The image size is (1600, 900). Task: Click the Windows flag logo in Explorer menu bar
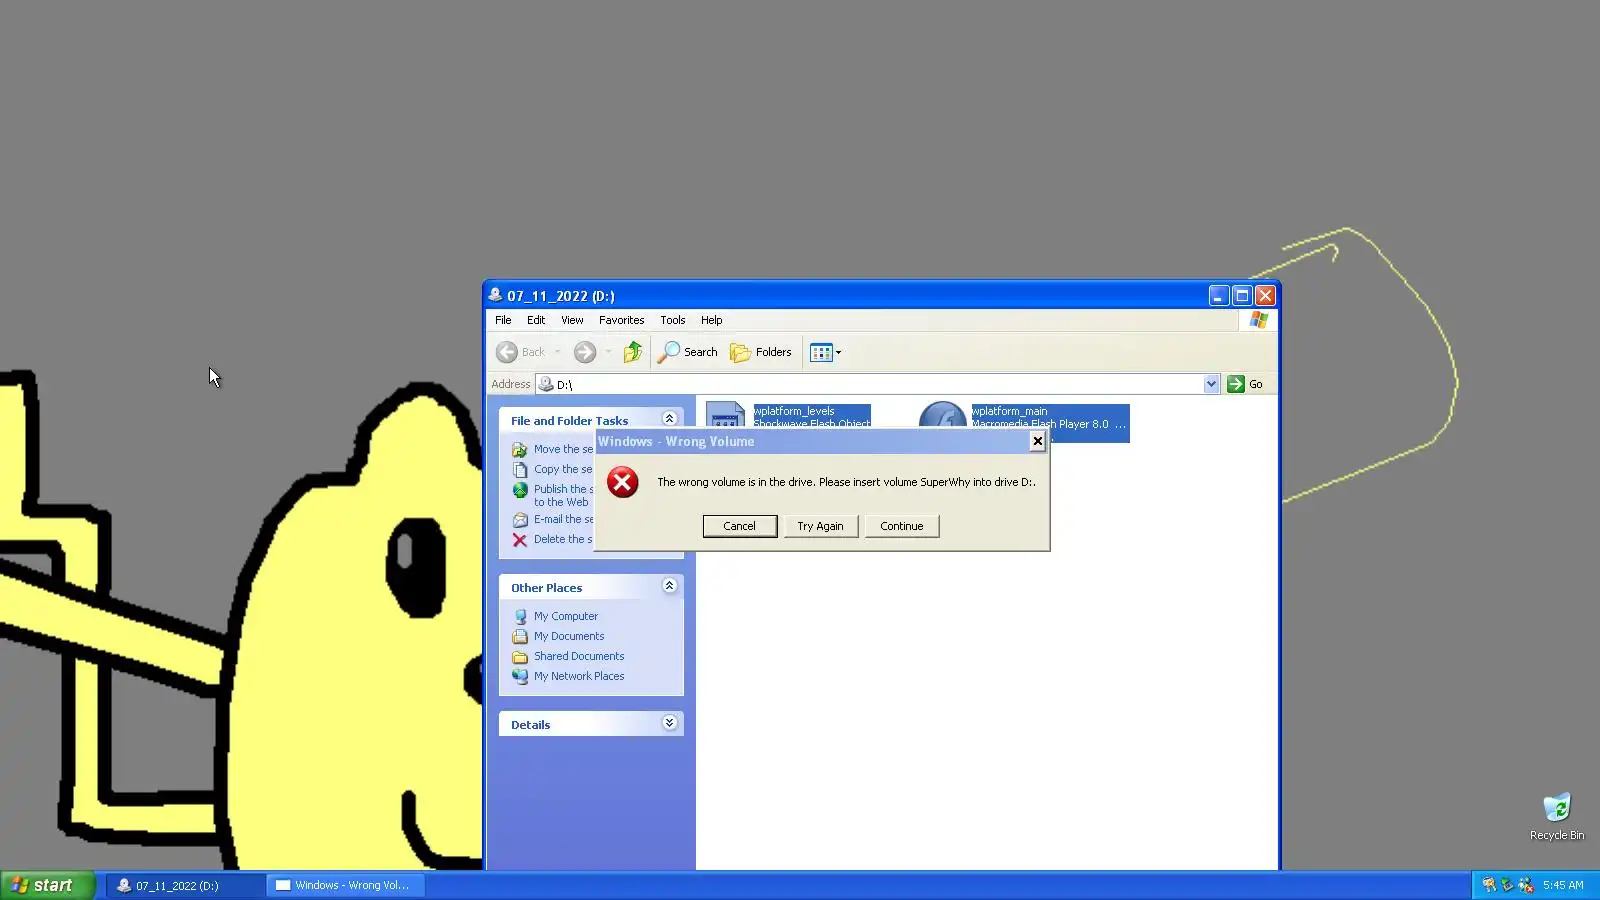tap(1258, 320)
